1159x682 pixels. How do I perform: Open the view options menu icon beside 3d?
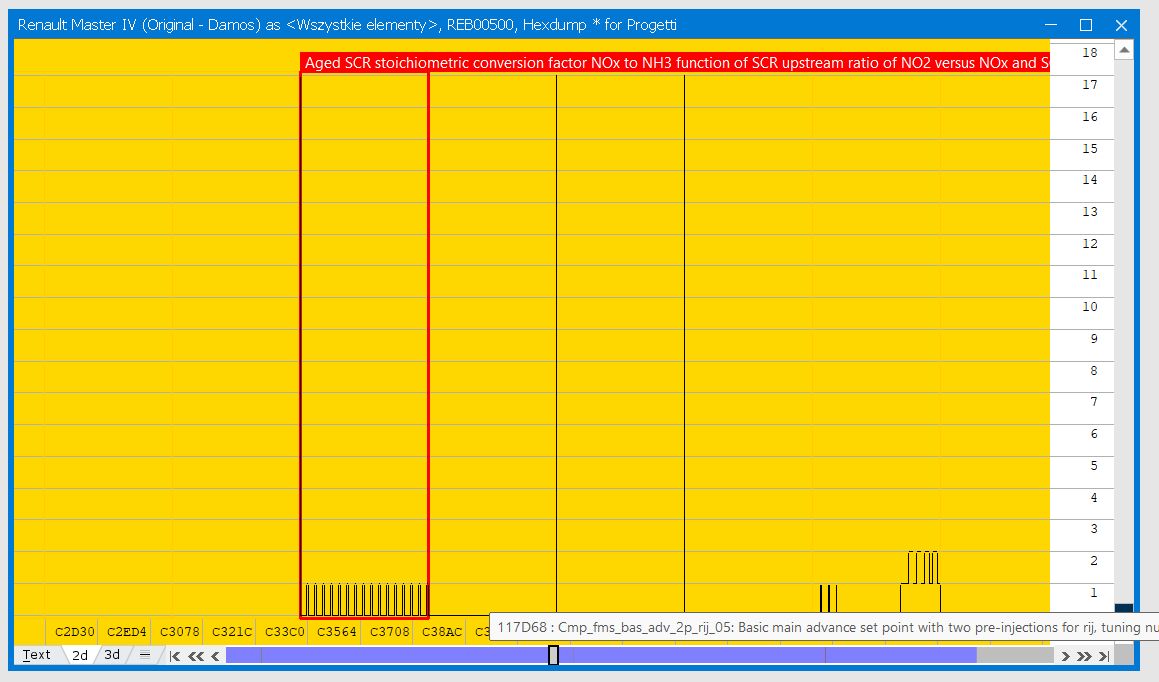click(145, 655)
